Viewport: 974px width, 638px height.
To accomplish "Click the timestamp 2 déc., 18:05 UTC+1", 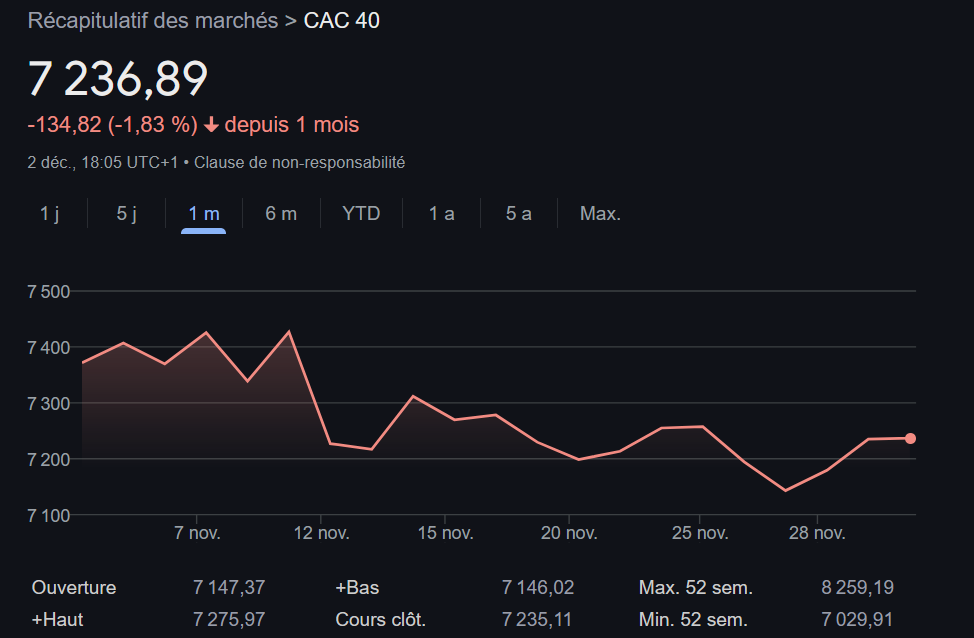I will point(102,163).
